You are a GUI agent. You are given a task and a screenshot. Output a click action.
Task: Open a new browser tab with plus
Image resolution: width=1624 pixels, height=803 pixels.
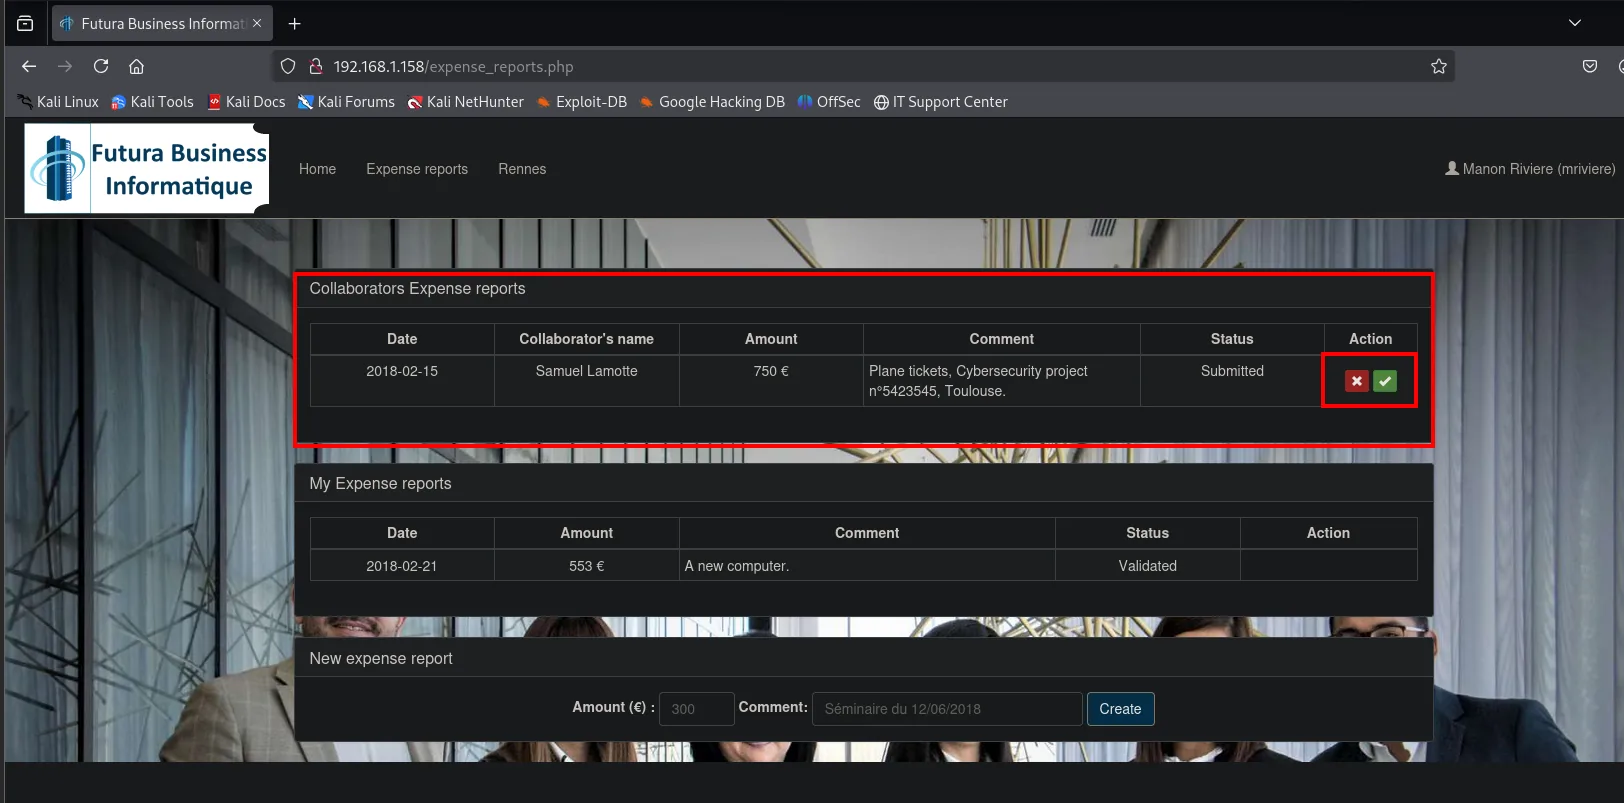pyautogui.click(x=294, y=23)
